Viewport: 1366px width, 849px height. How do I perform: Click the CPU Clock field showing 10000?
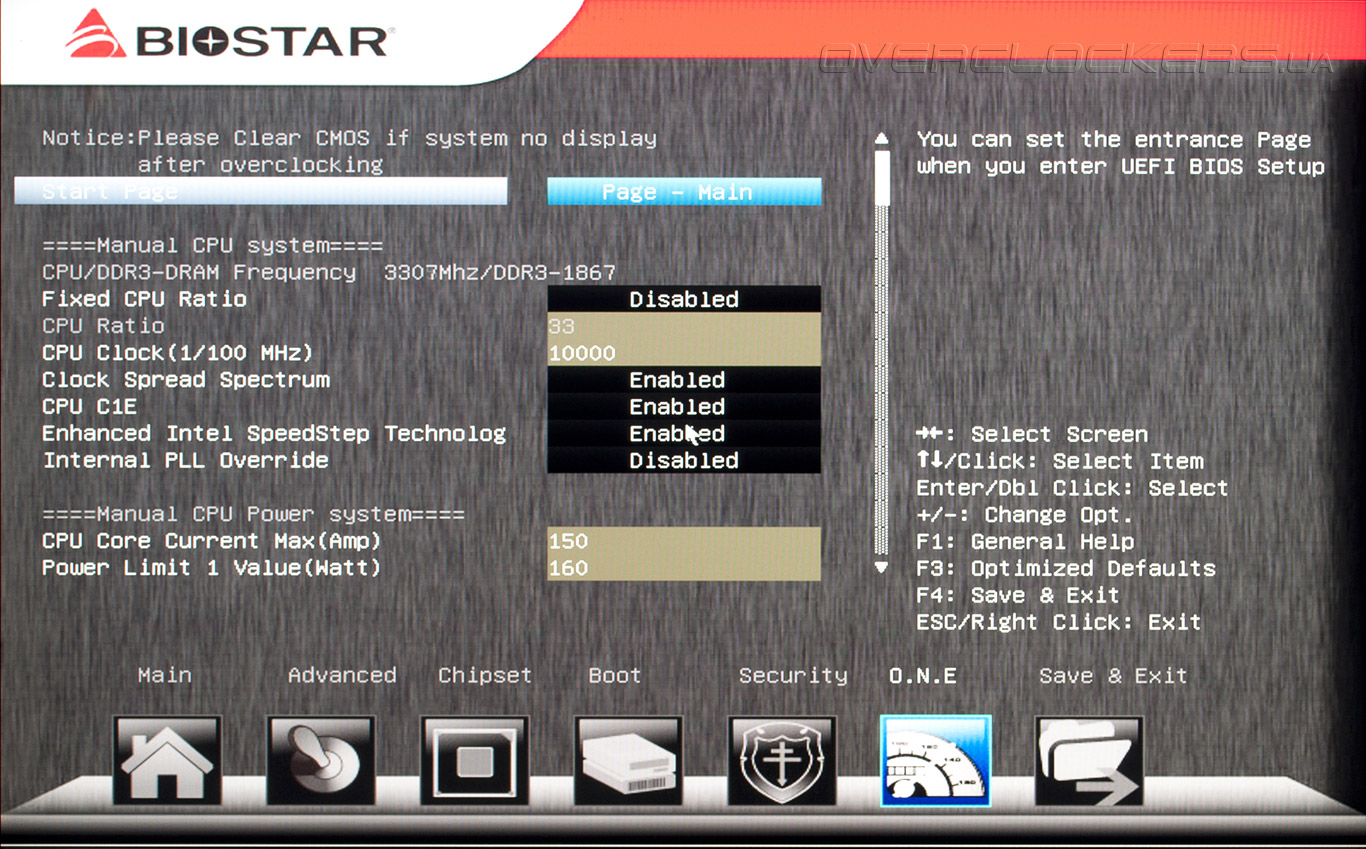coord(684,353)
